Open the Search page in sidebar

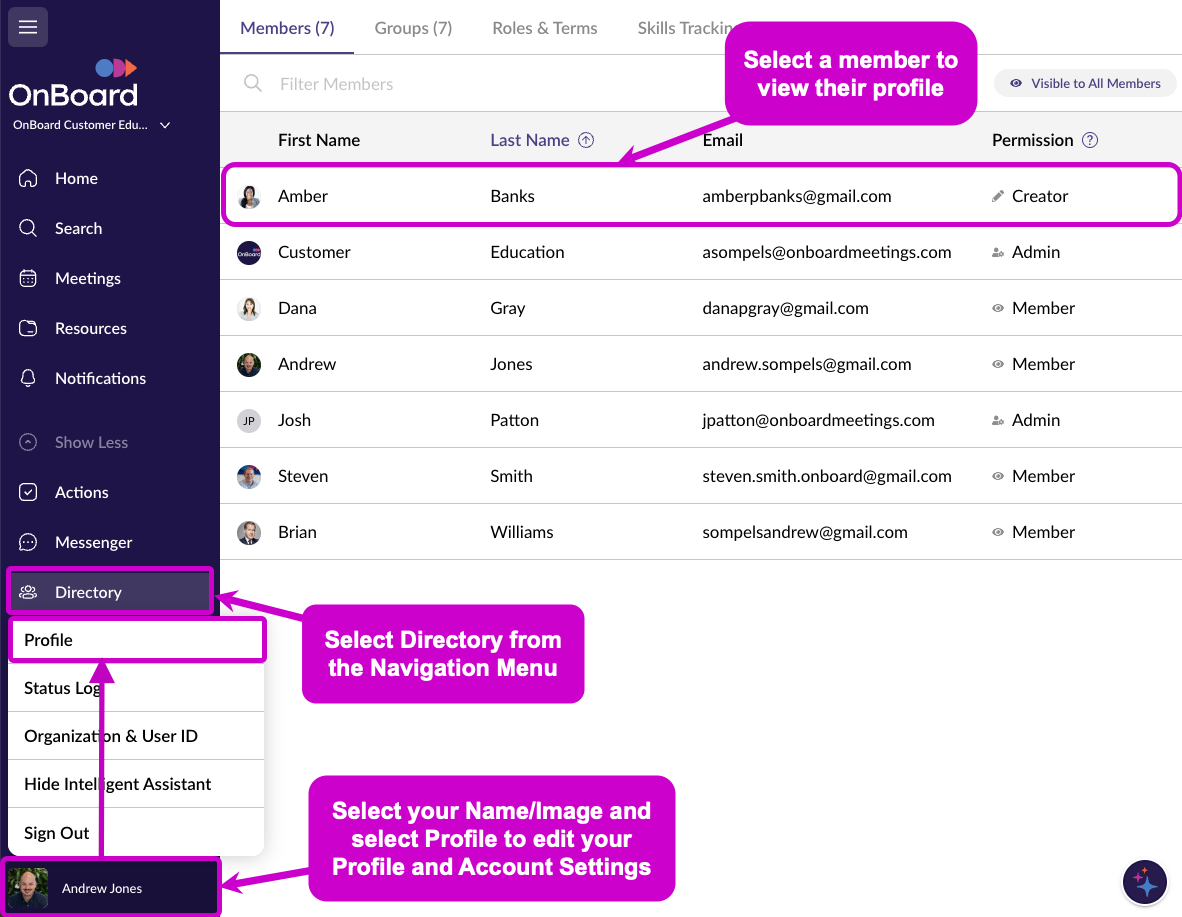78,228
